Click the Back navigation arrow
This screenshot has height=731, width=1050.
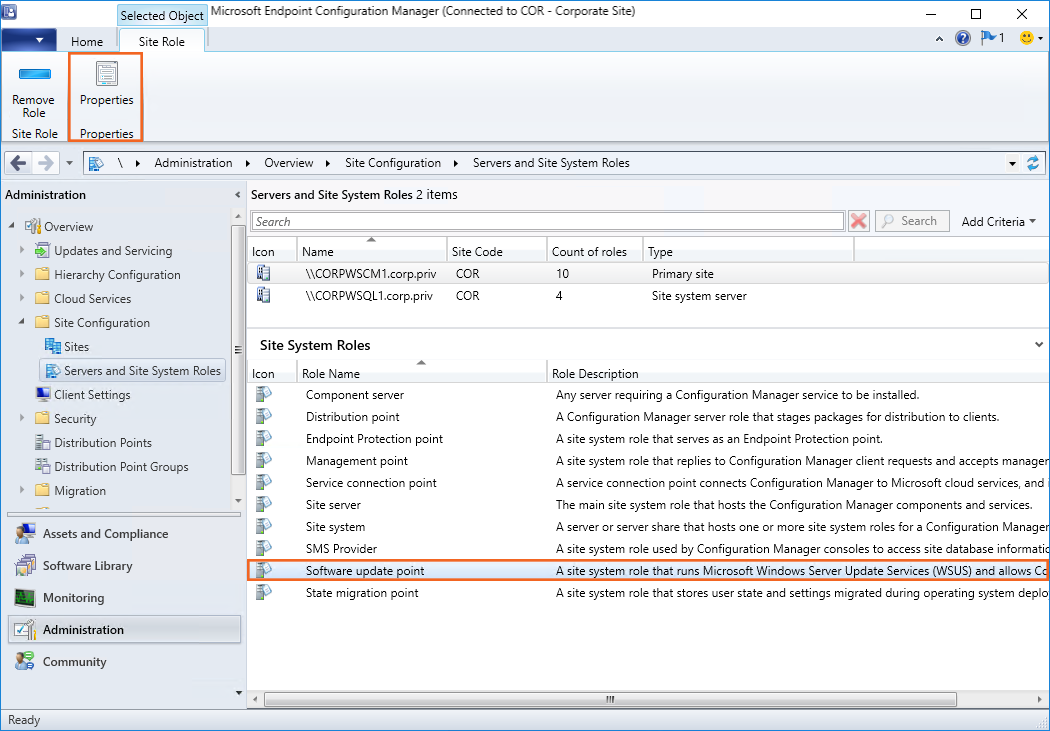[19, 163]
